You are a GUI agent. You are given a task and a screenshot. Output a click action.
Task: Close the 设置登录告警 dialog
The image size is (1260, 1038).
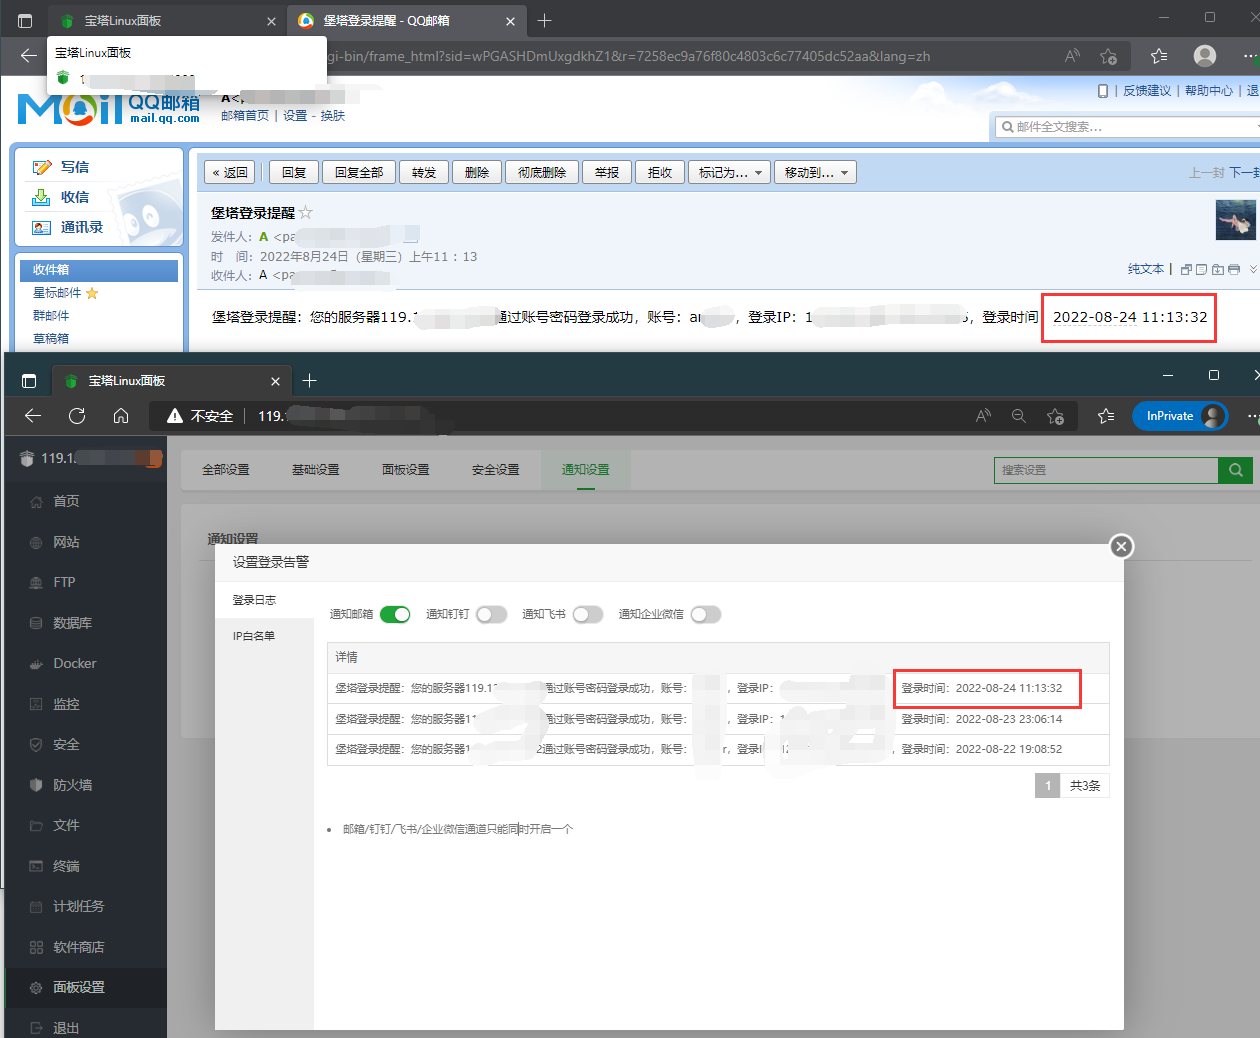[1121, 546]
